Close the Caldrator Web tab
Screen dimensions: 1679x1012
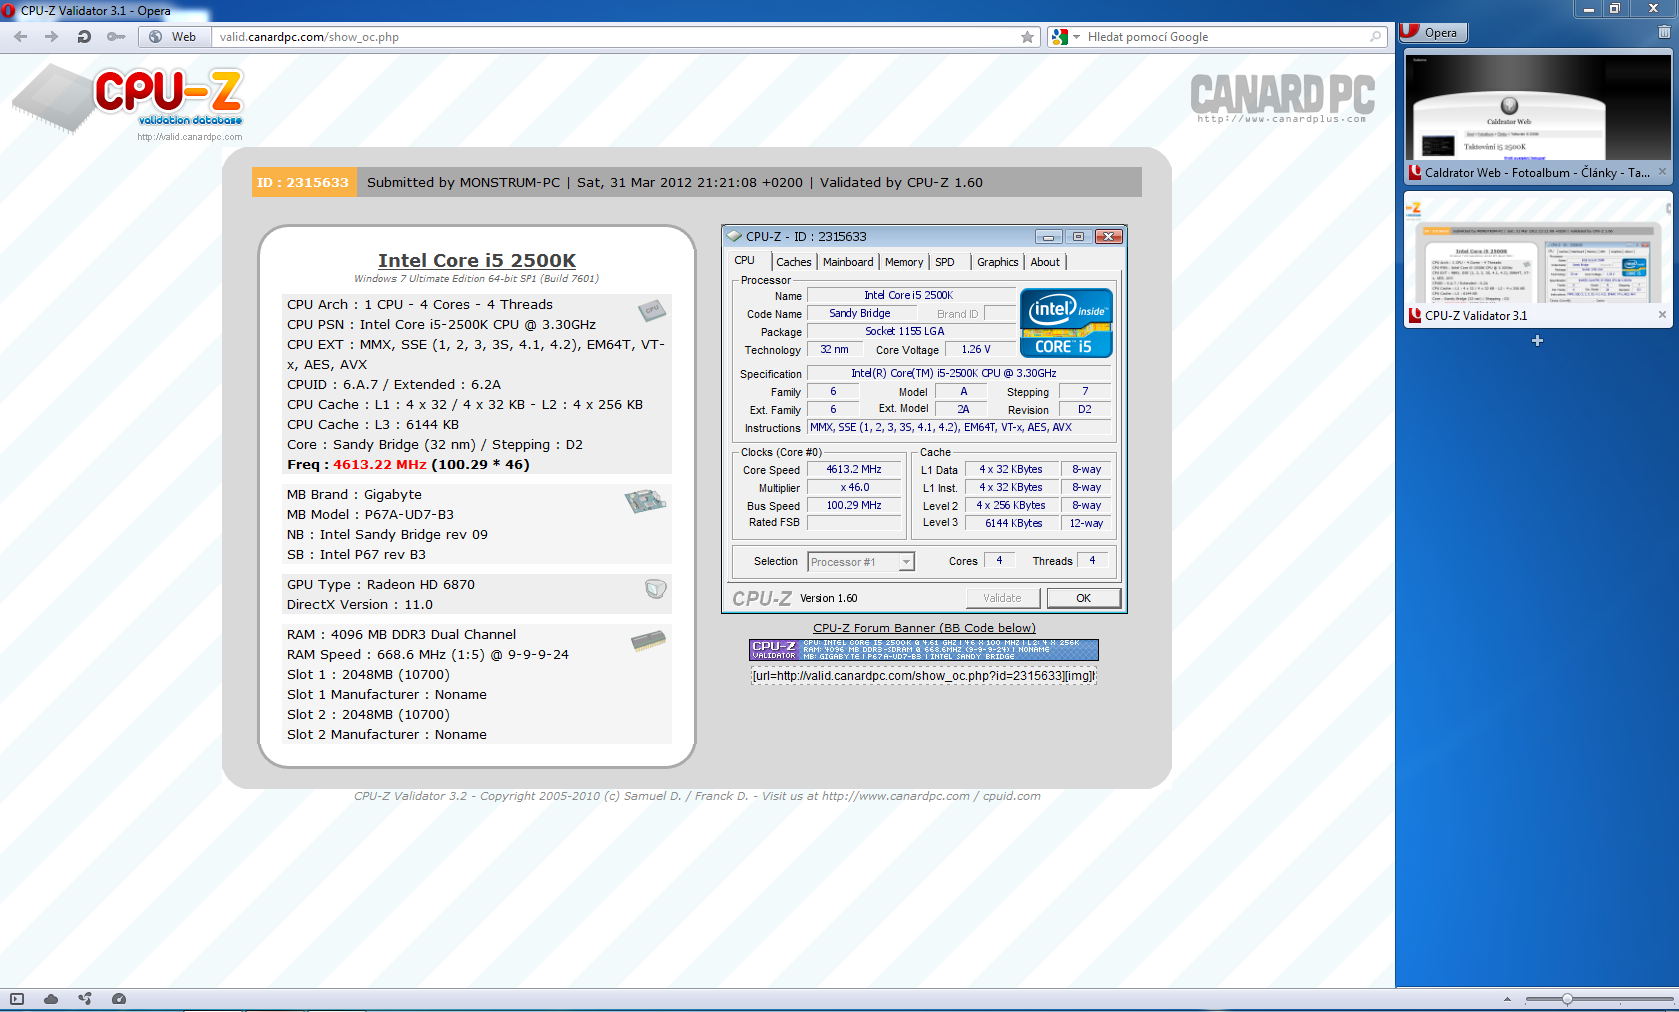pyautogui.click(x=1662, y=172)
